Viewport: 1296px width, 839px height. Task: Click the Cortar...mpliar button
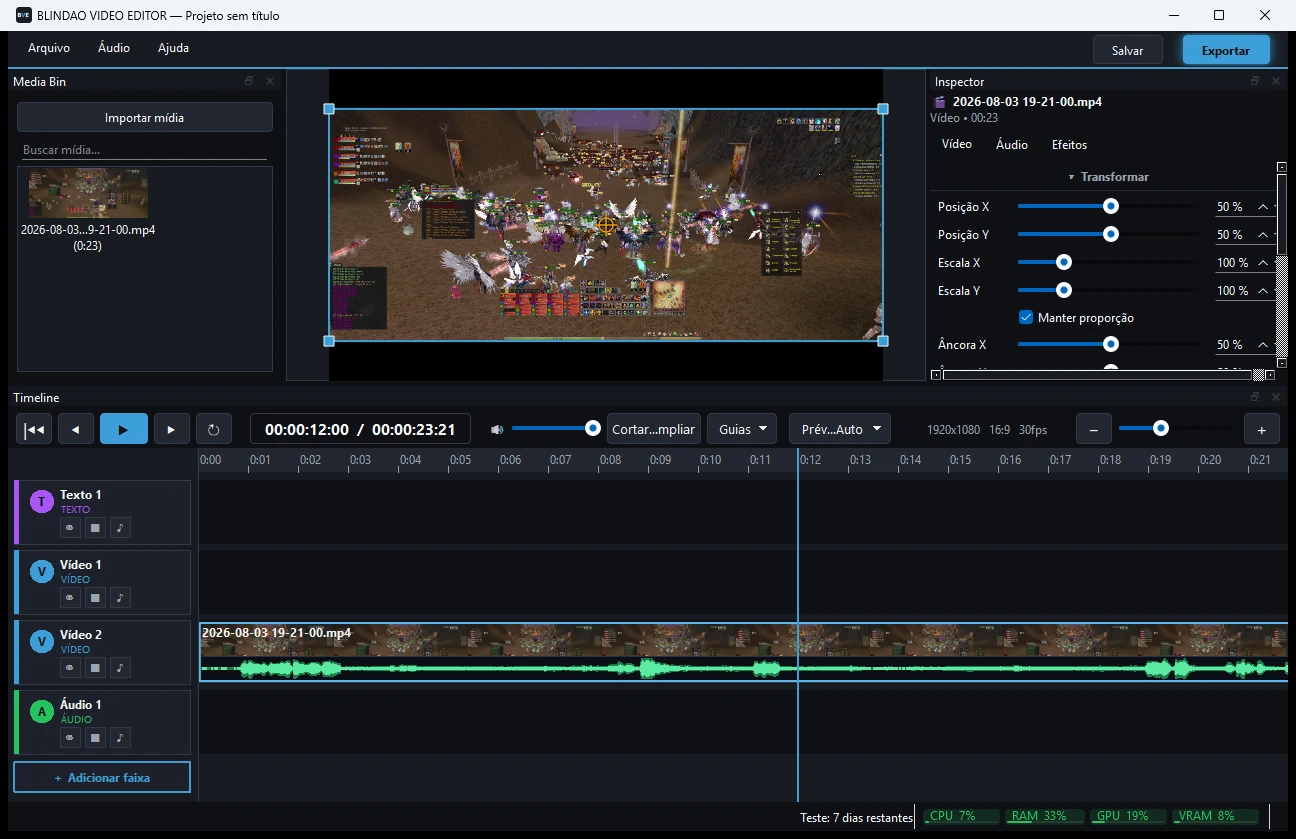point(654,429)
